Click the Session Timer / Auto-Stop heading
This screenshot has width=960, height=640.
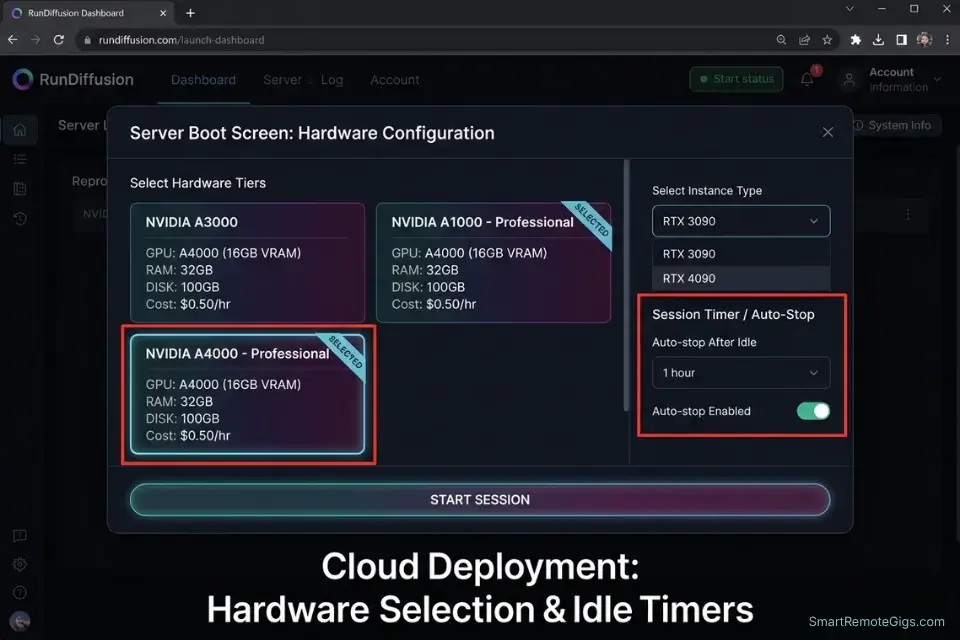733,314
